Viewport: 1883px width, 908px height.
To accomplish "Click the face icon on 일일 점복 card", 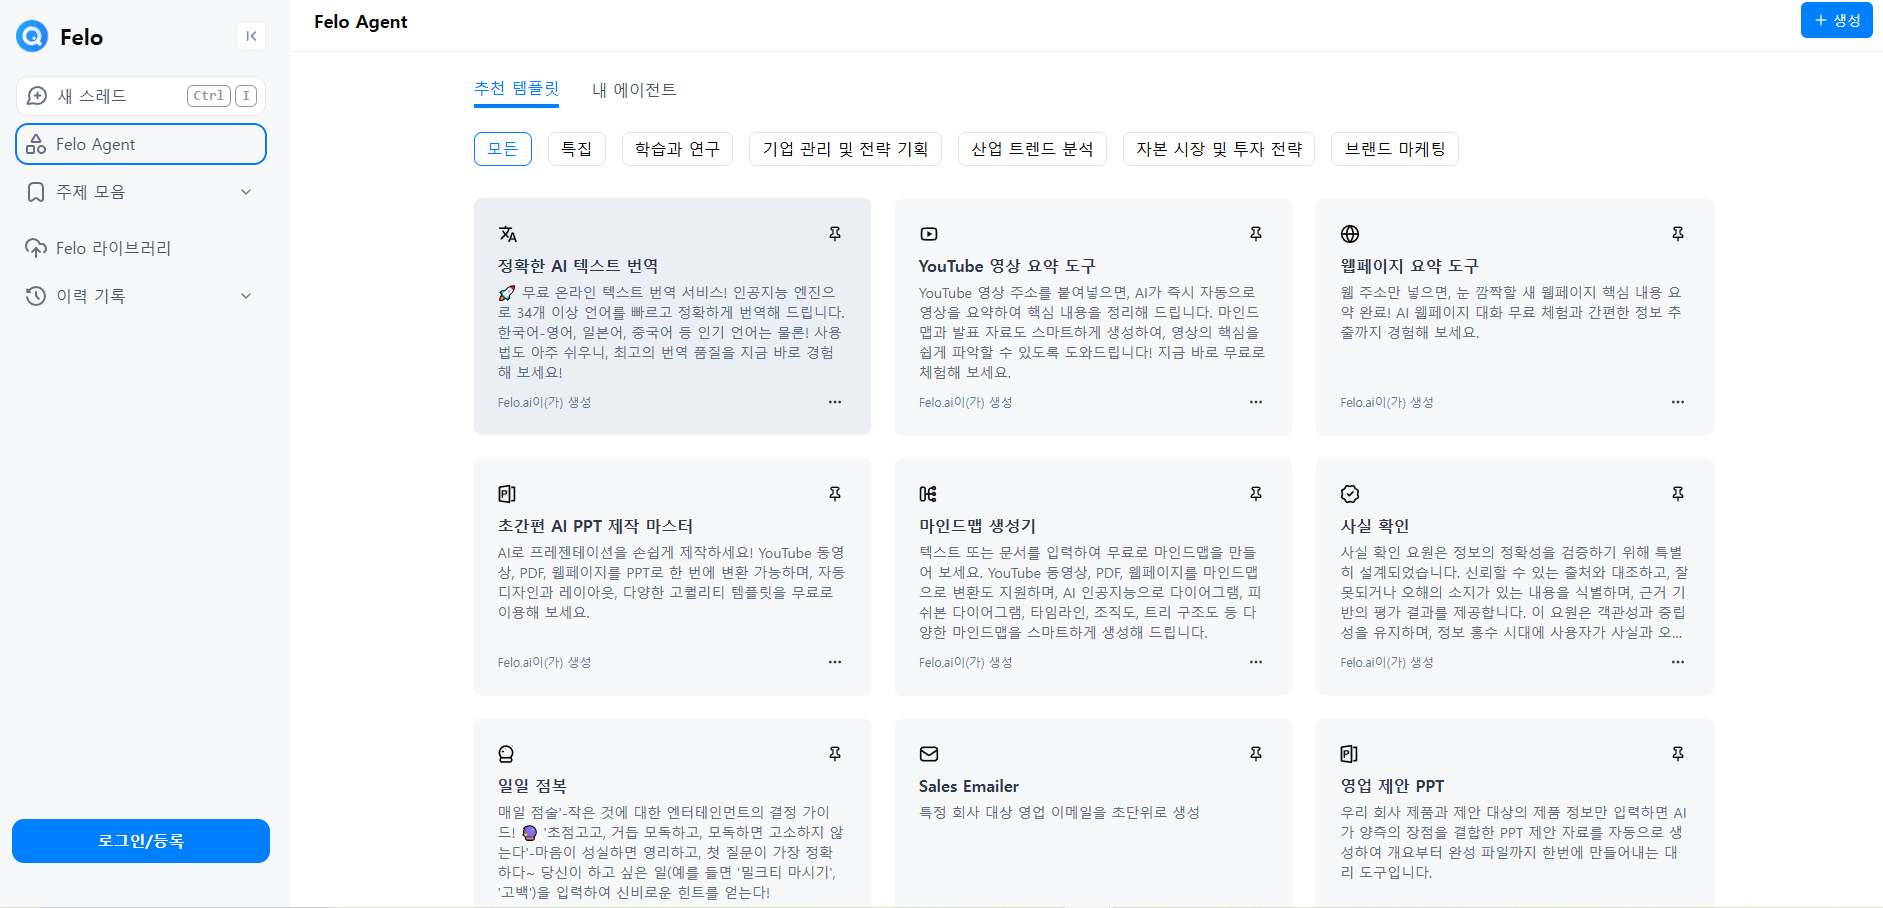I will [x=506, y=754].
